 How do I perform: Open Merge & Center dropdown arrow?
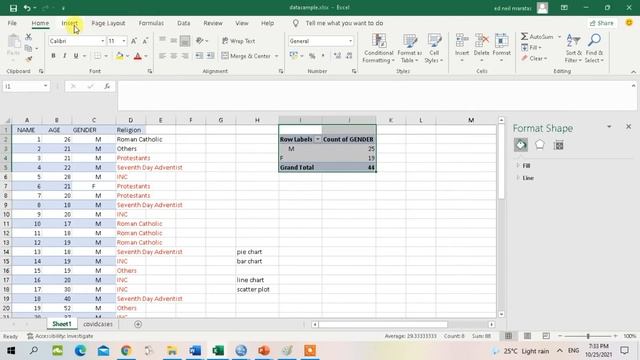point(277,56)
